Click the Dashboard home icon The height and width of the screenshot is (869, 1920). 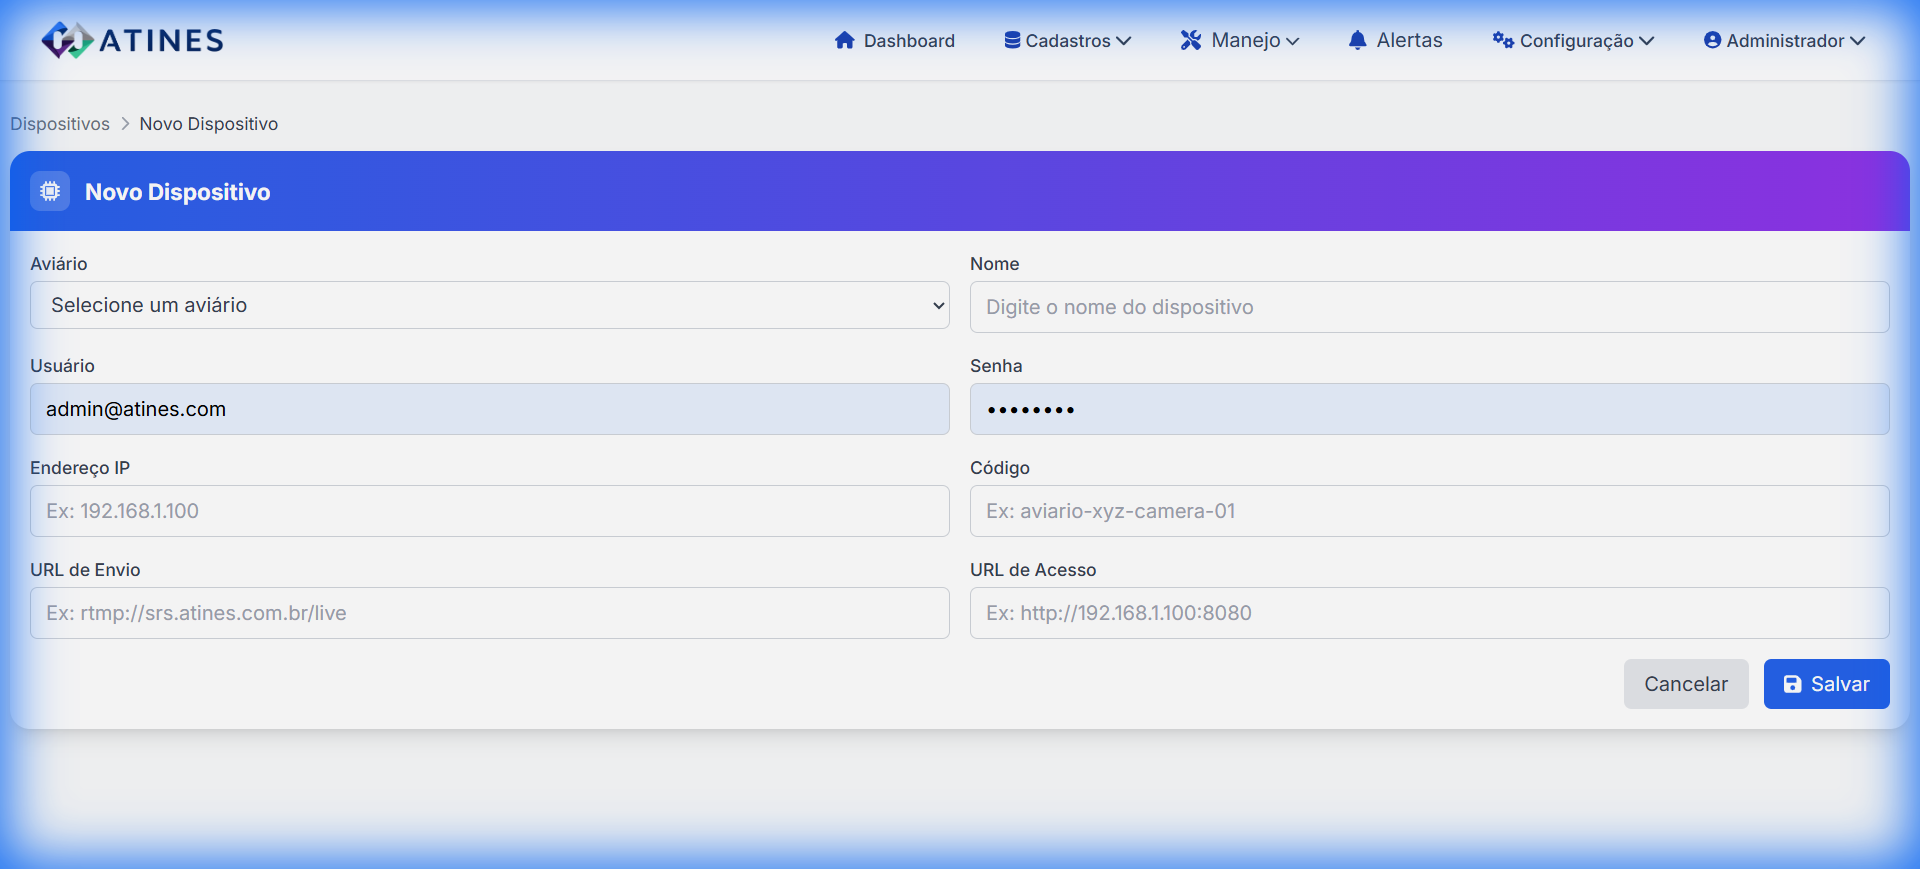click(x=844, y=40)
